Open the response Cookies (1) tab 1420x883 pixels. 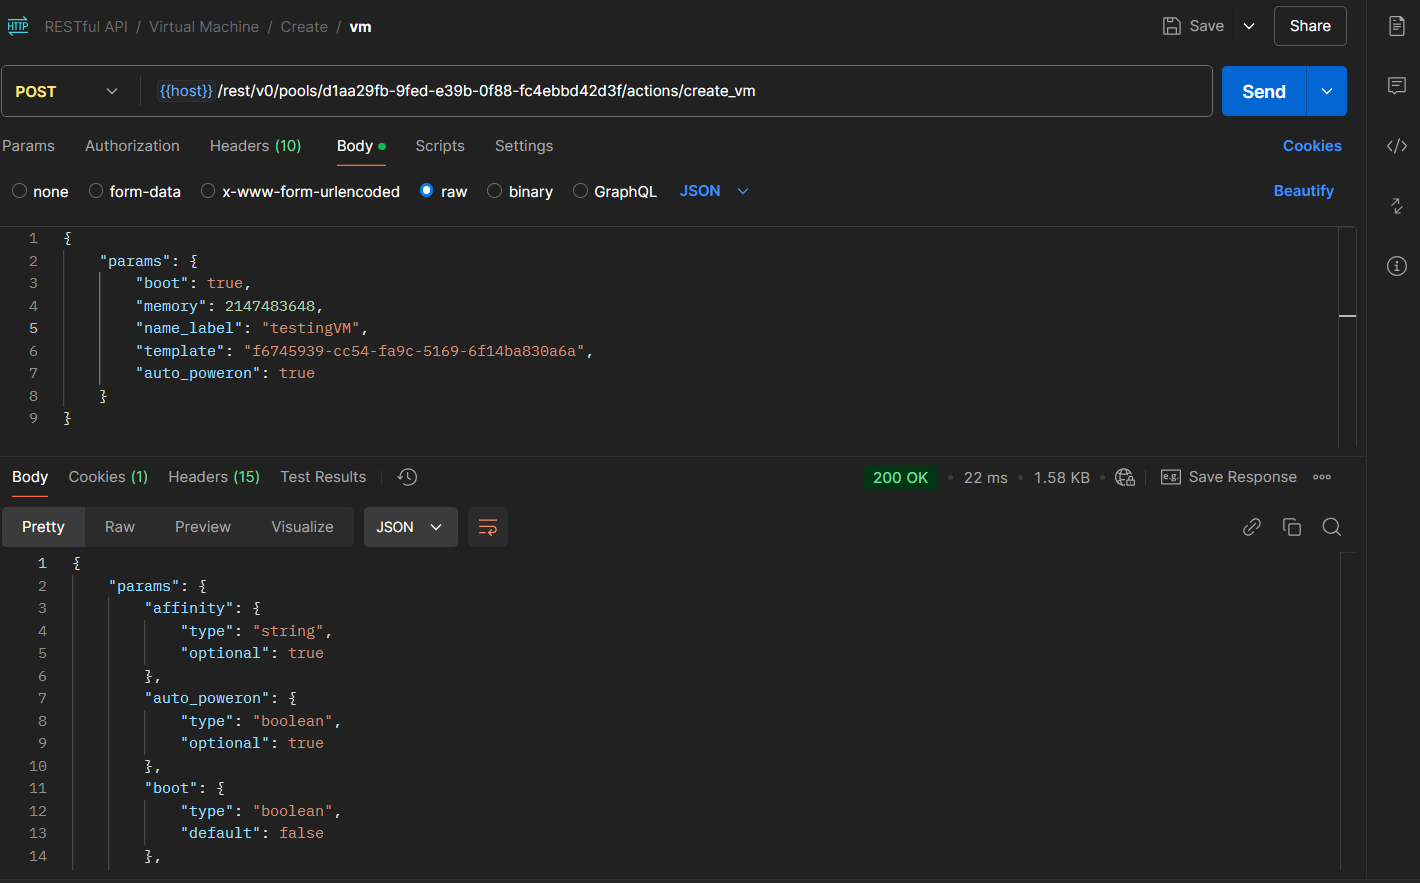coord(108,477)
